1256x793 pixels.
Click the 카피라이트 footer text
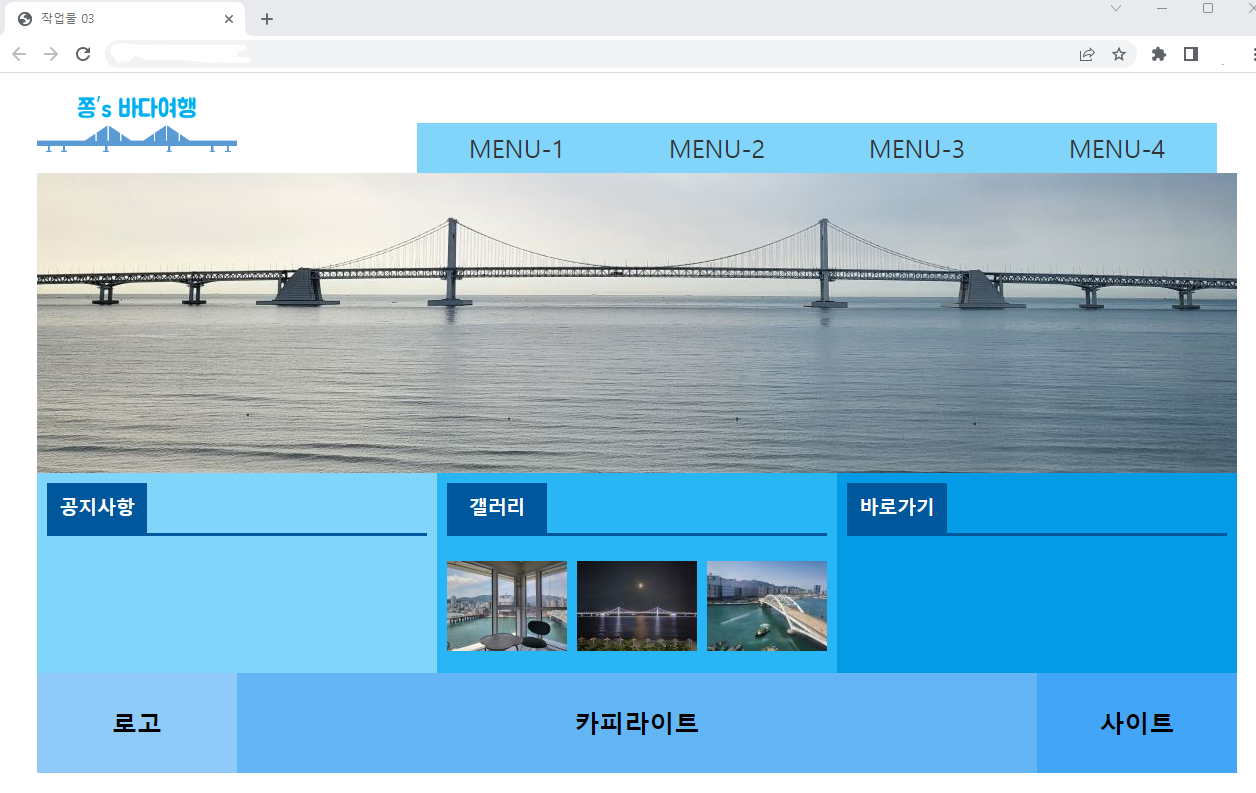pyautogui.click(x=637, y=723)
